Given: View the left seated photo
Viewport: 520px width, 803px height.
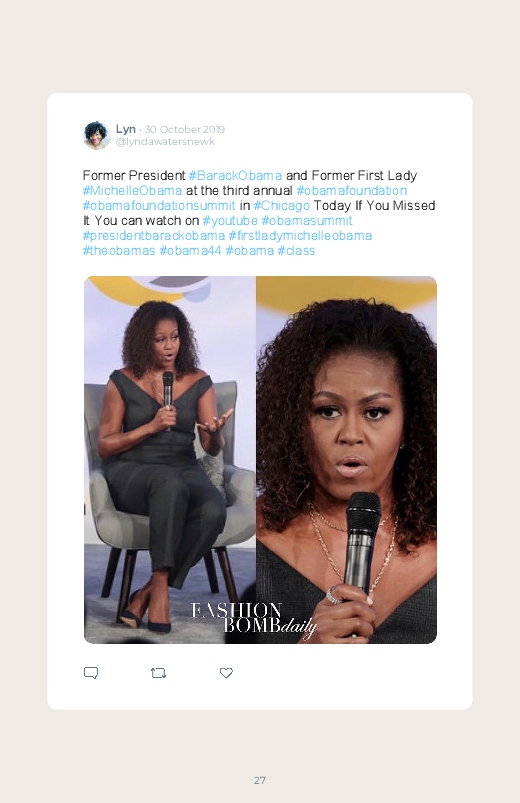Looking at the screenshot, I should (170, 460).
